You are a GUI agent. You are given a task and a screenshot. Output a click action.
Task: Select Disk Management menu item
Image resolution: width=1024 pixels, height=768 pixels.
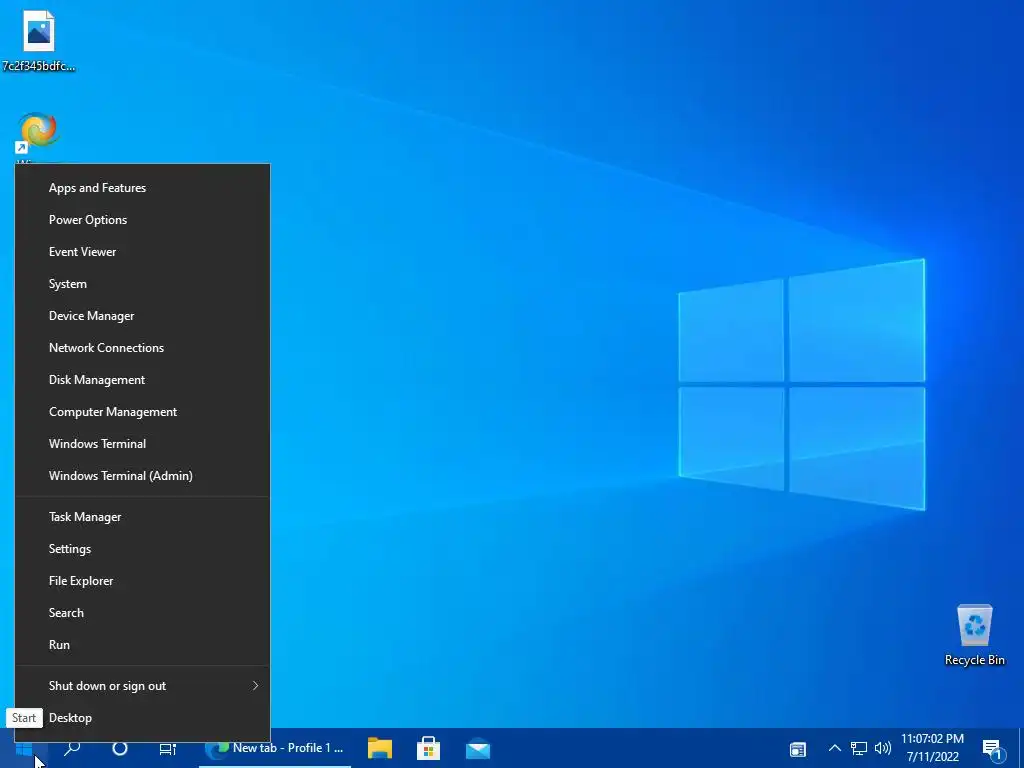coord(142,380)
